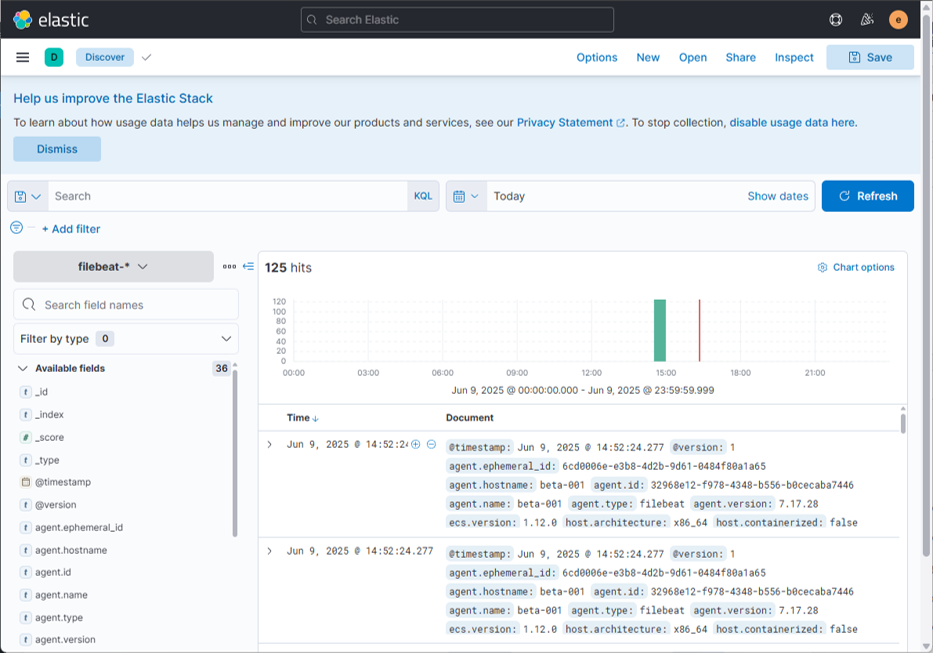This screenshot has height=653, width=933.
Task: Click the page vertical scrollbar
Action: point(926,286)
